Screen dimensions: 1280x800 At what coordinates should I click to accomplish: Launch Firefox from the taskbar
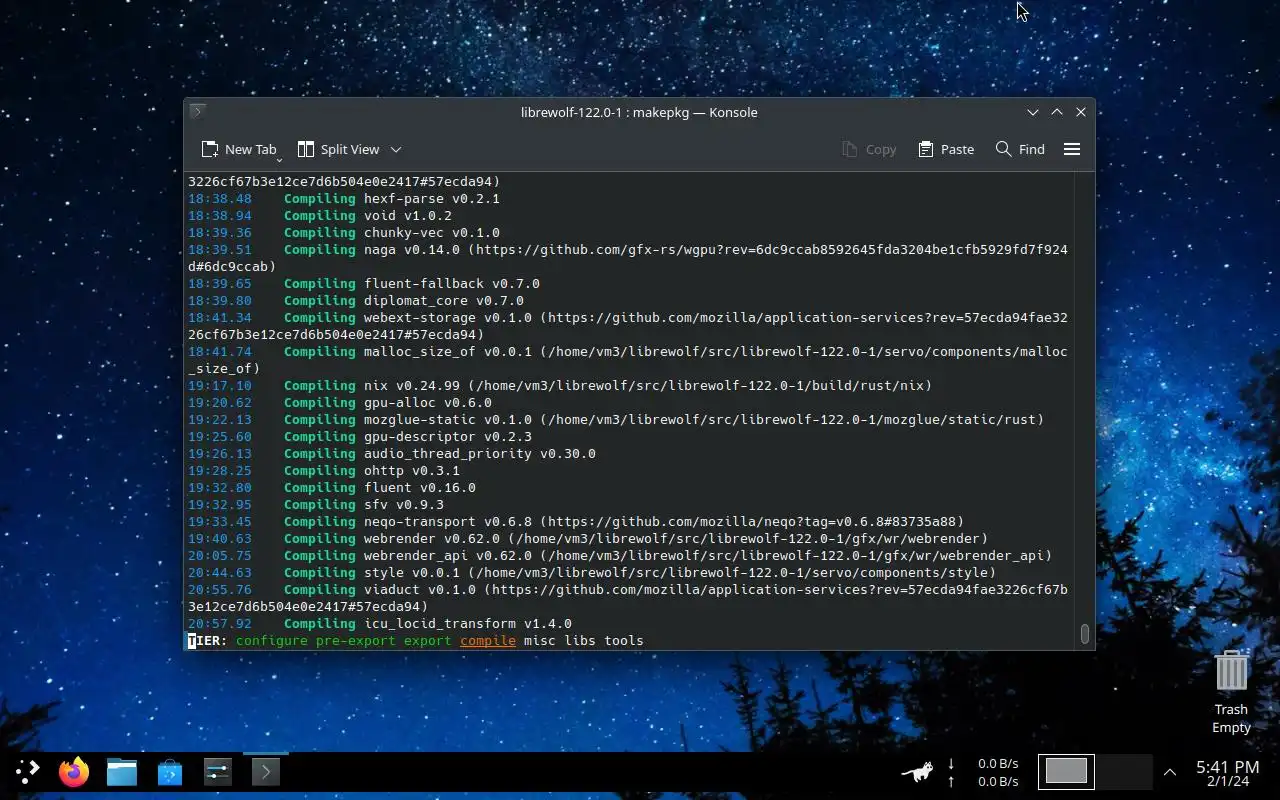point(74,771)
